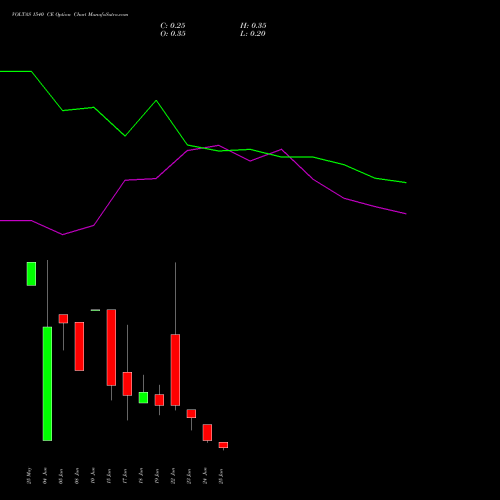Click the 22 Jun date label
The image size is (500, 500).
(x=173, y=476)
